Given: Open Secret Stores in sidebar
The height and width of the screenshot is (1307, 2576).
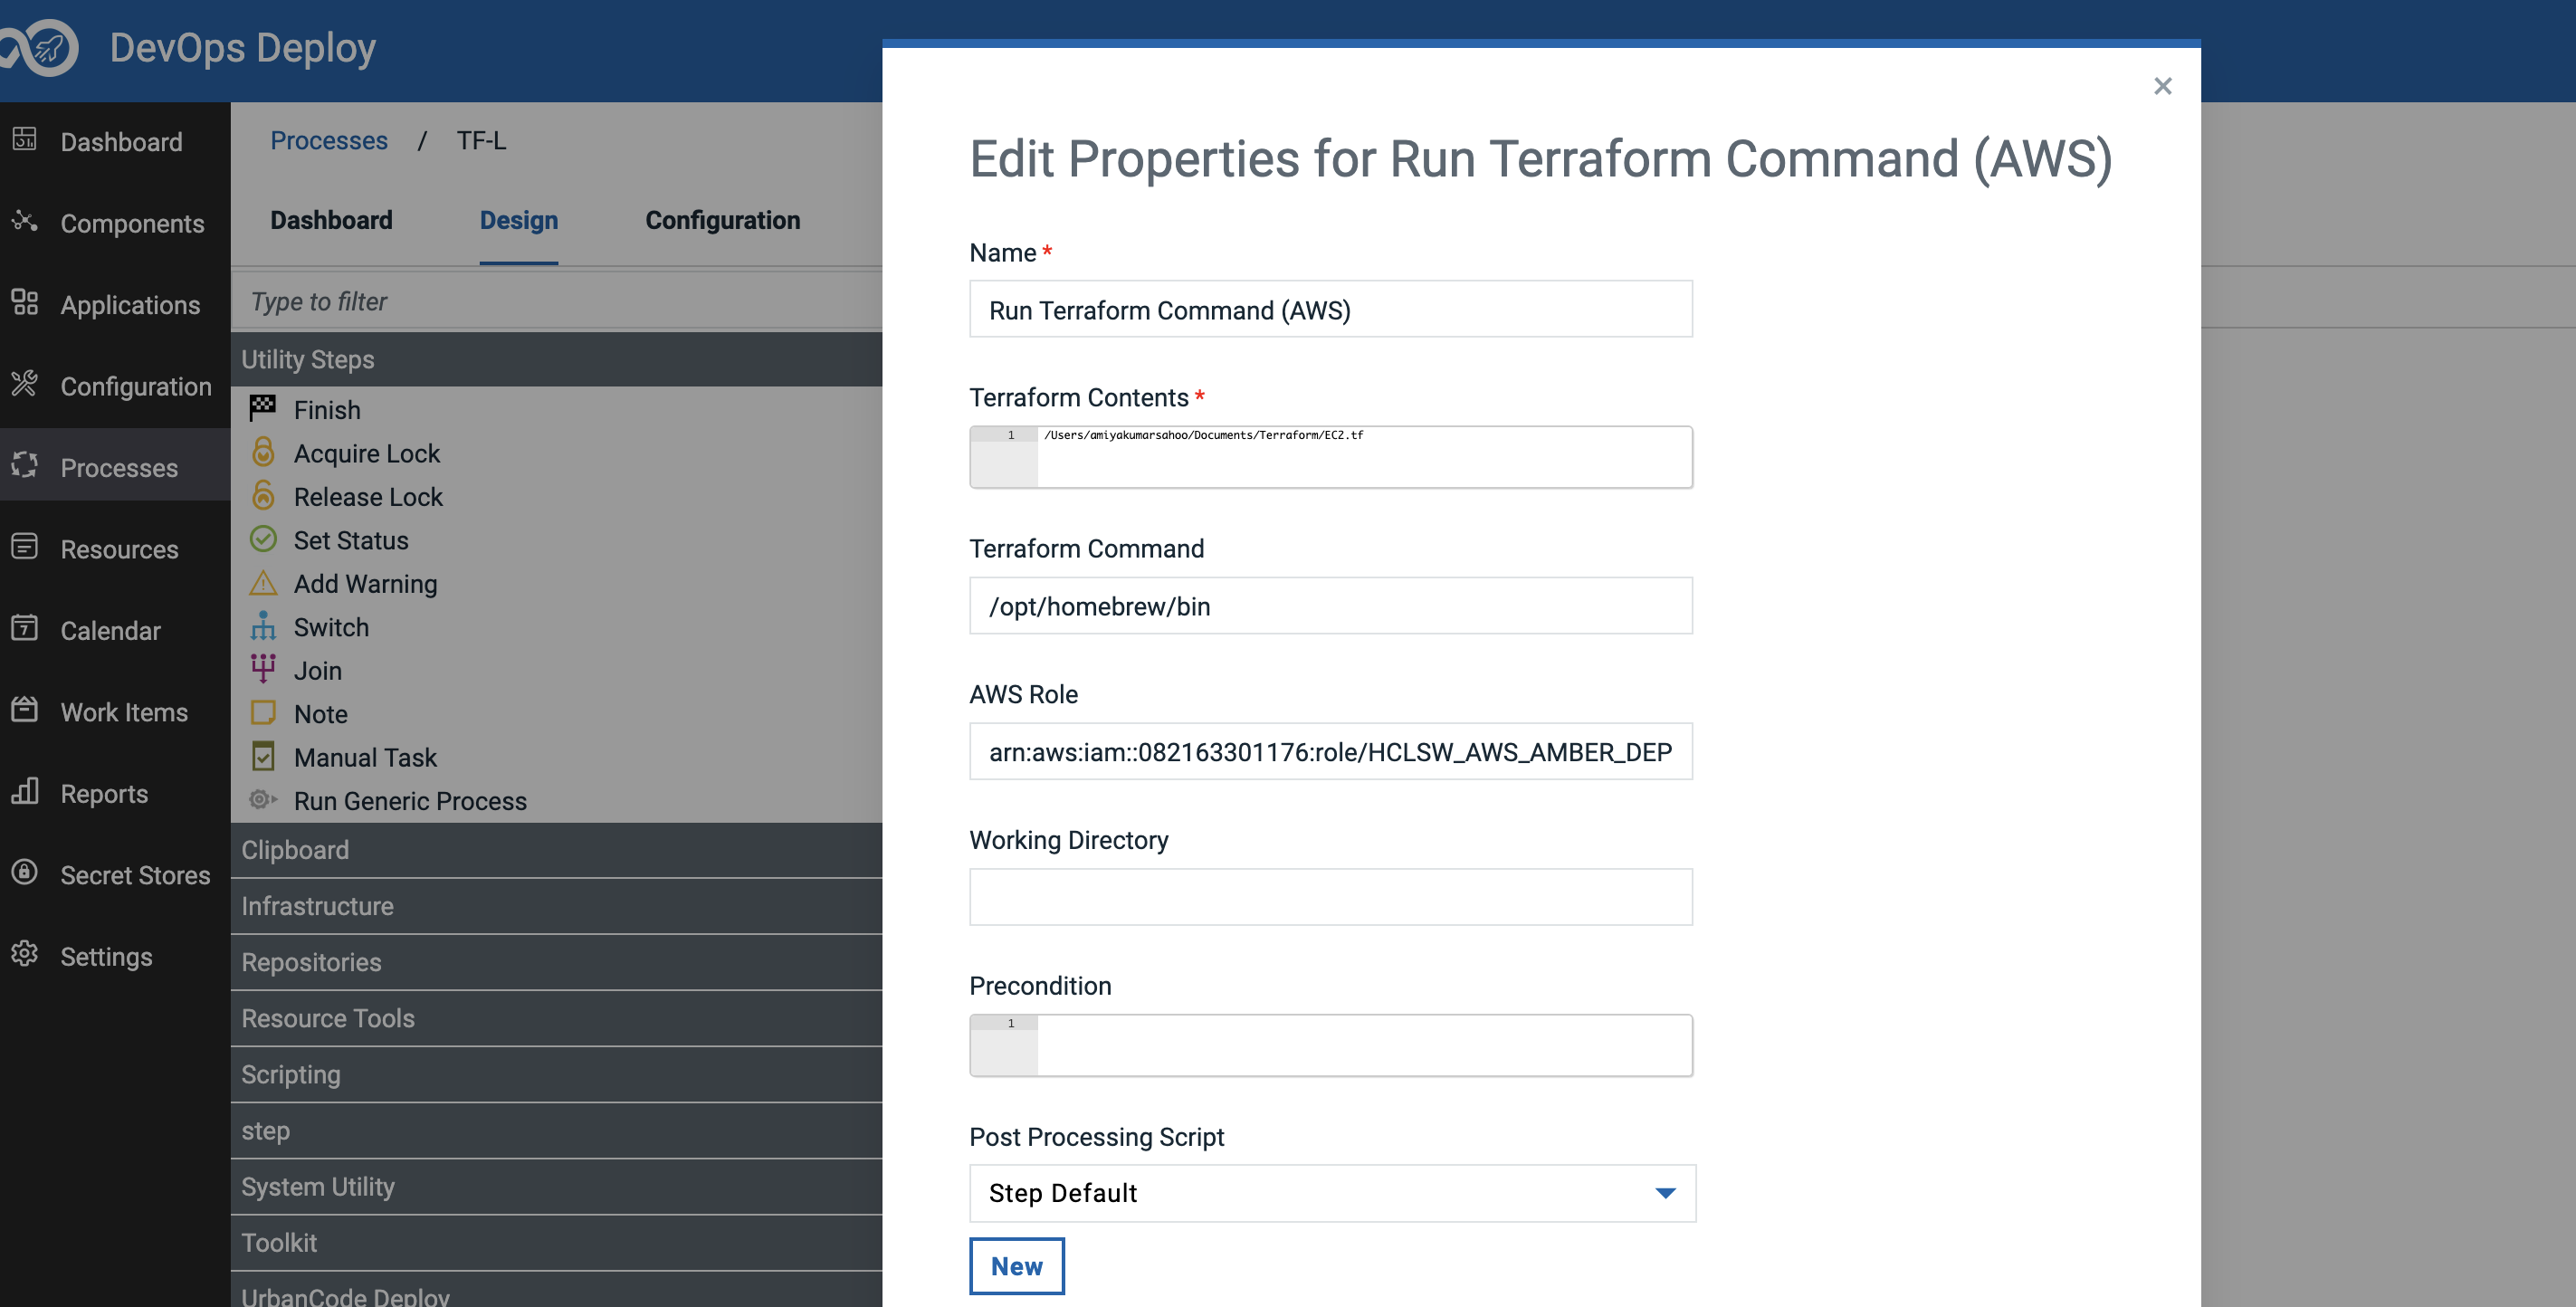Looking at the screenshot, I should pos(135,875).
